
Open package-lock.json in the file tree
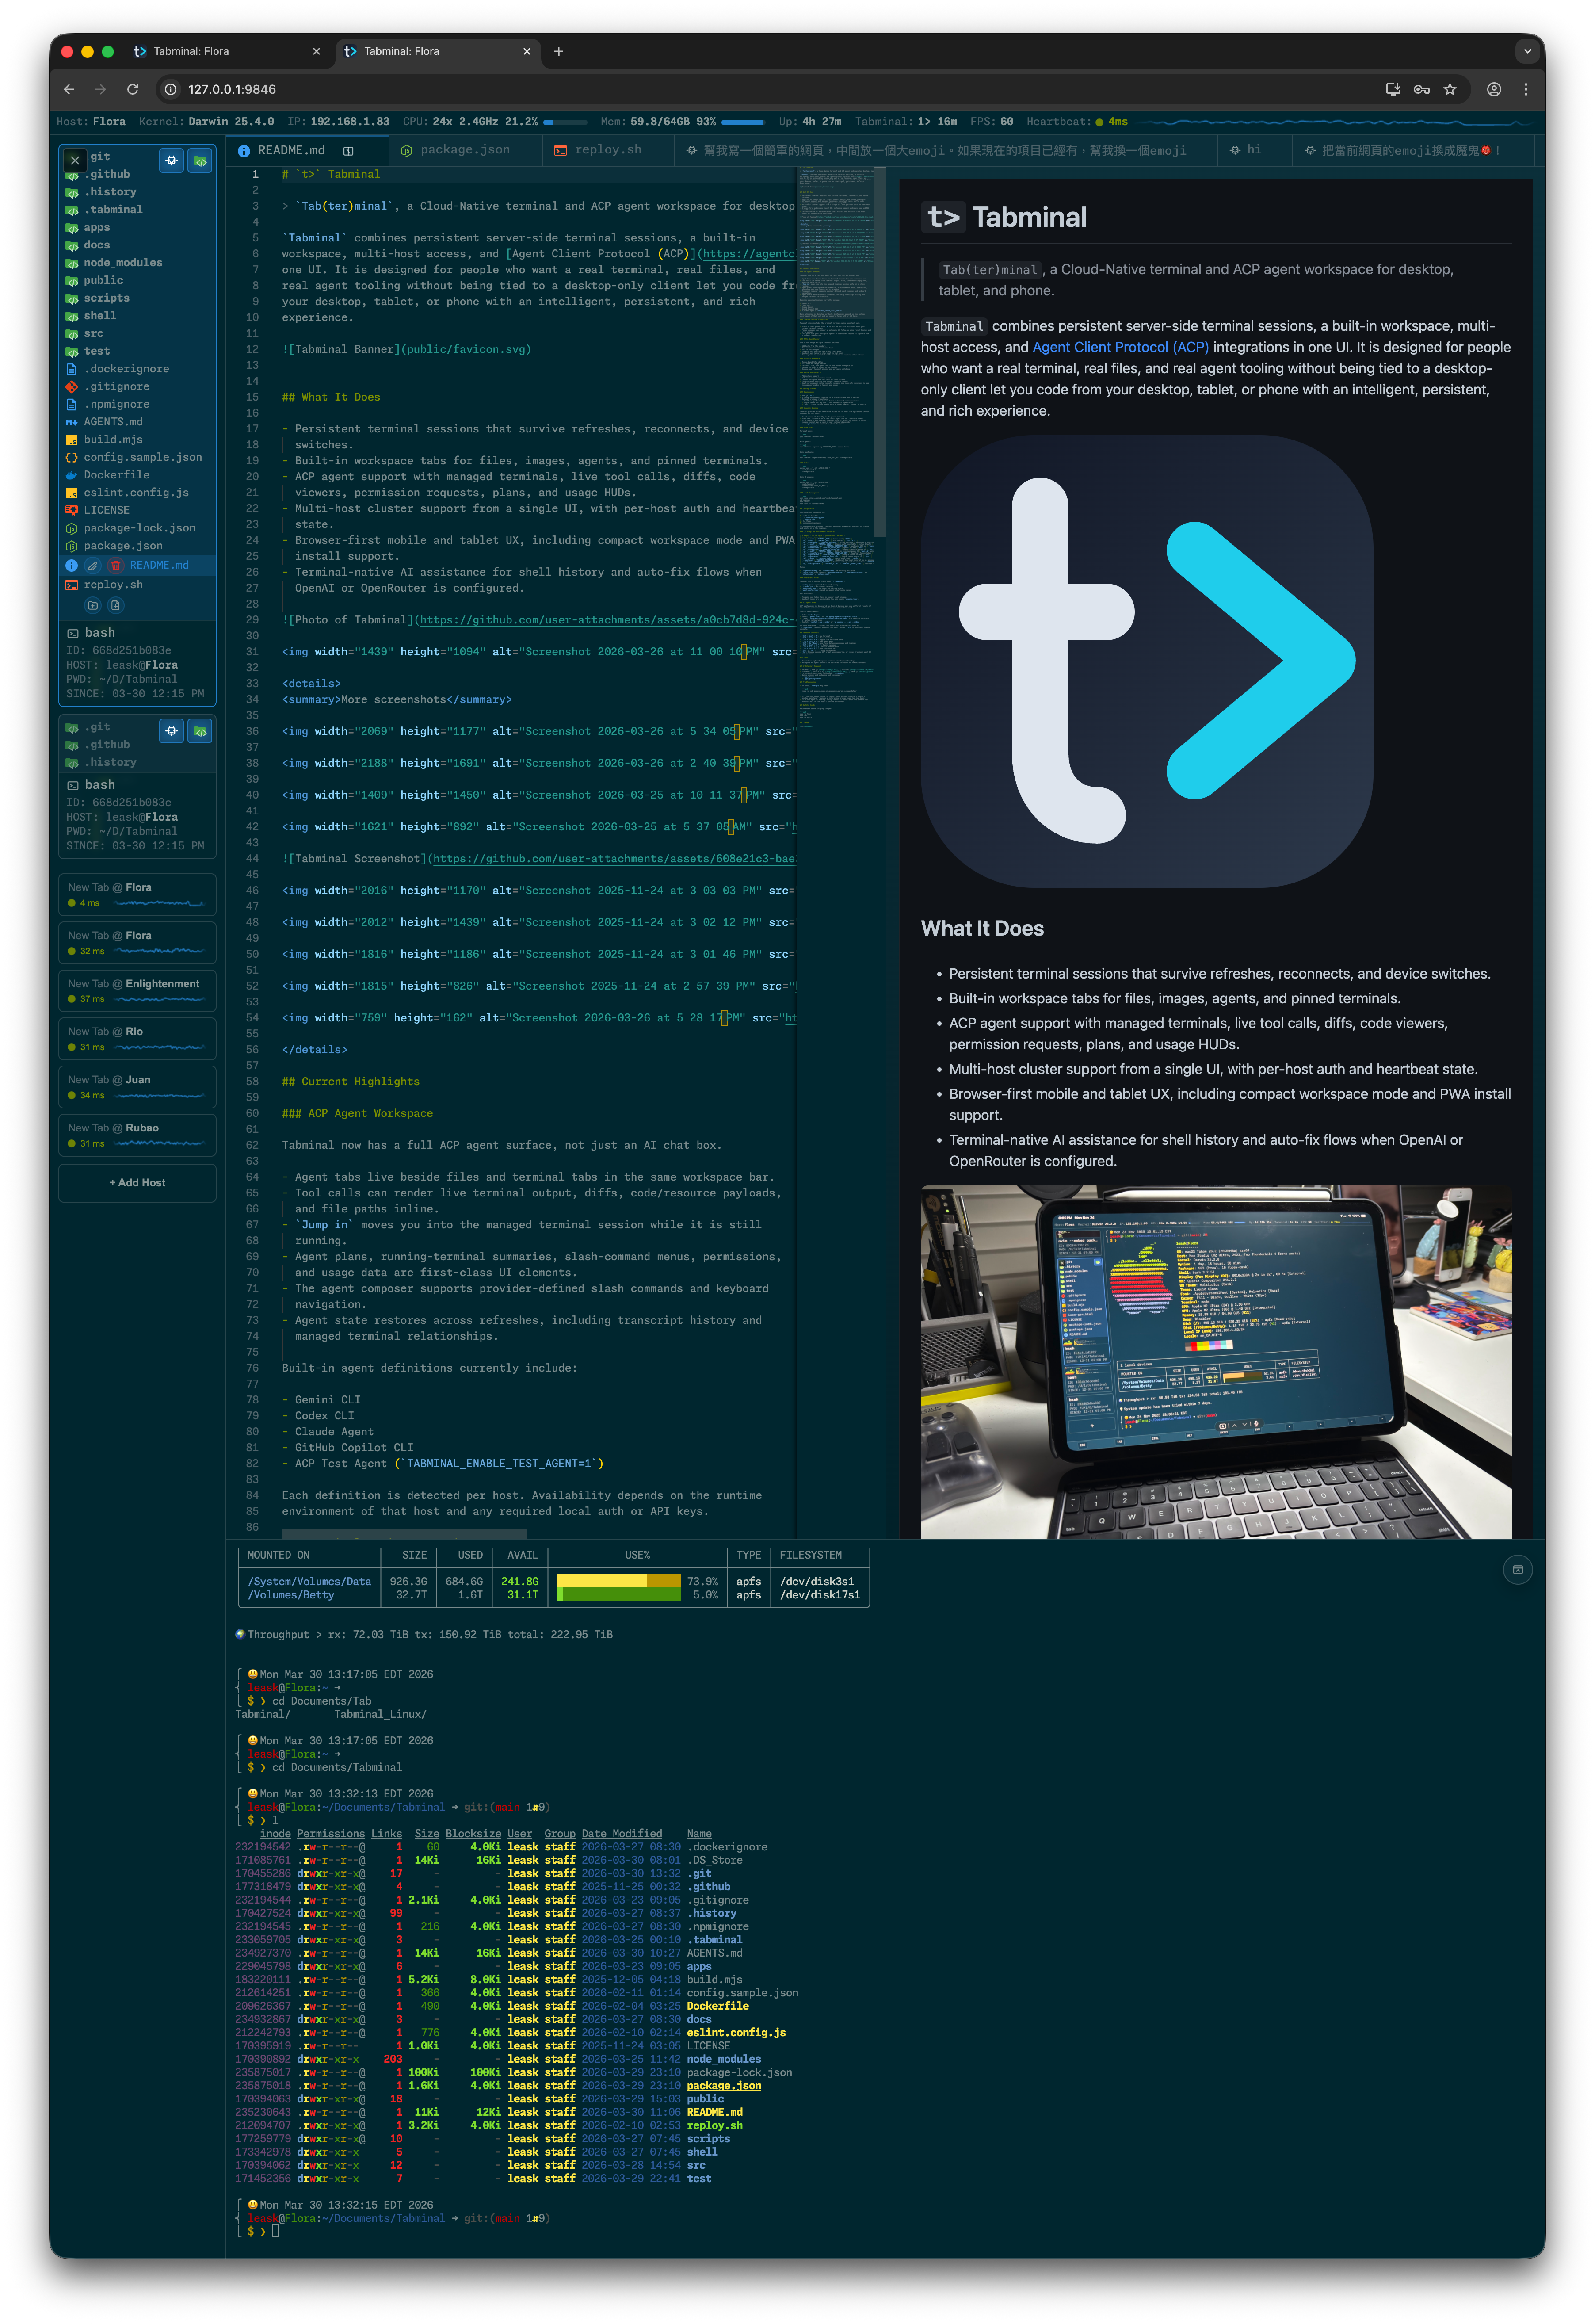click(x=138, y=528)
